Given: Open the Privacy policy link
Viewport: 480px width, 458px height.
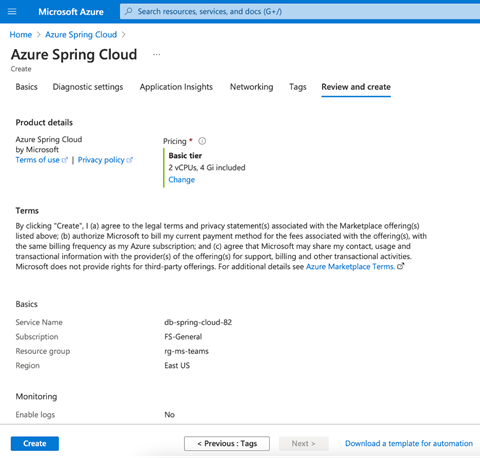Looking at the screenshot, I should pyautogui.click(x=101, y=160).
